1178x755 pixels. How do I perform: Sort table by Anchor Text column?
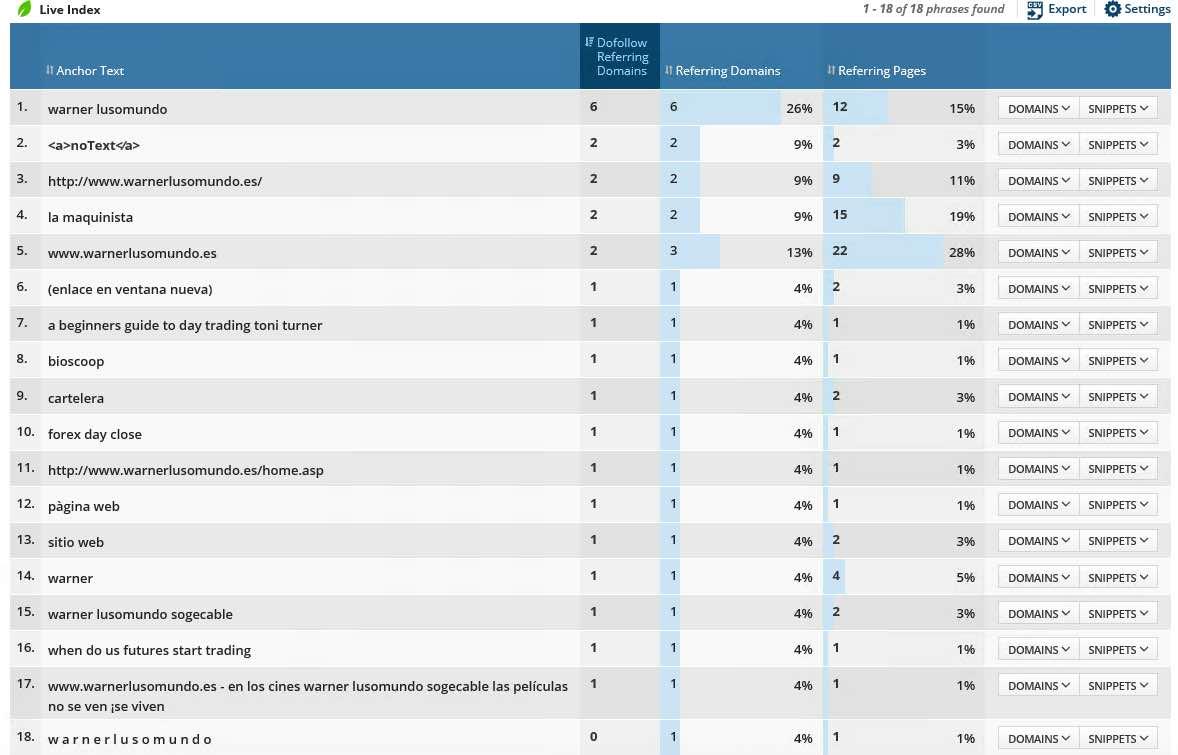tap(90, 71)
